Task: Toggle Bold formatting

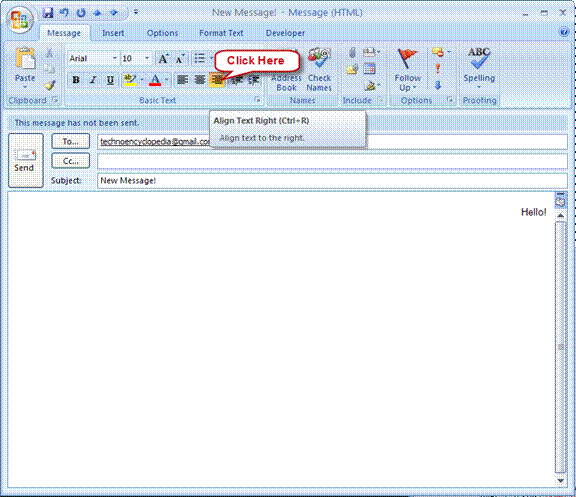Action: click(76, 80)
